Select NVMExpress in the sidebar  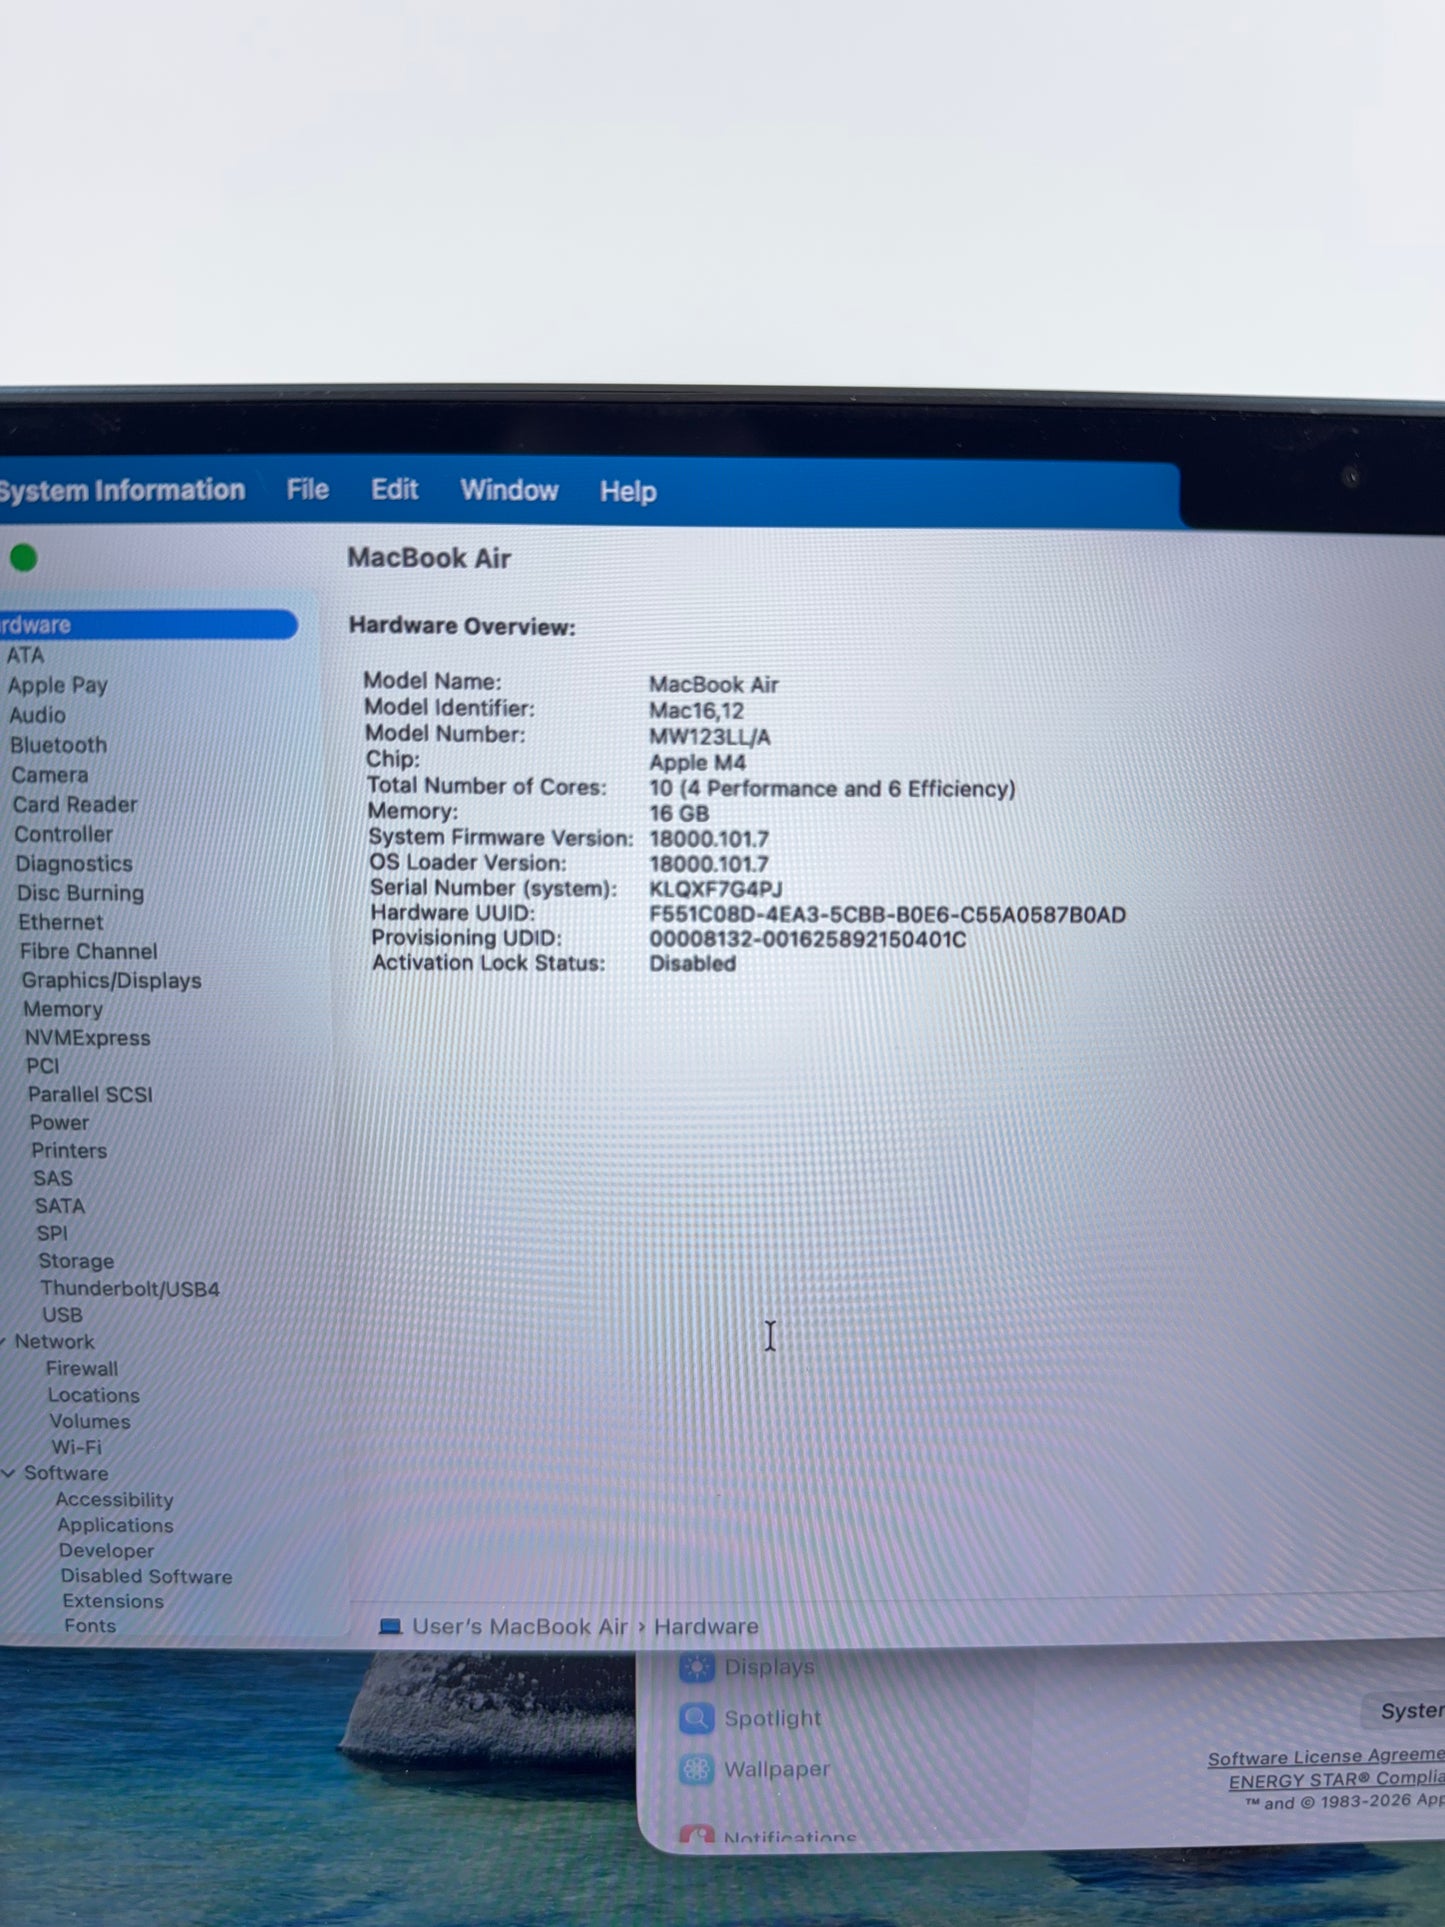[88, 1038]
